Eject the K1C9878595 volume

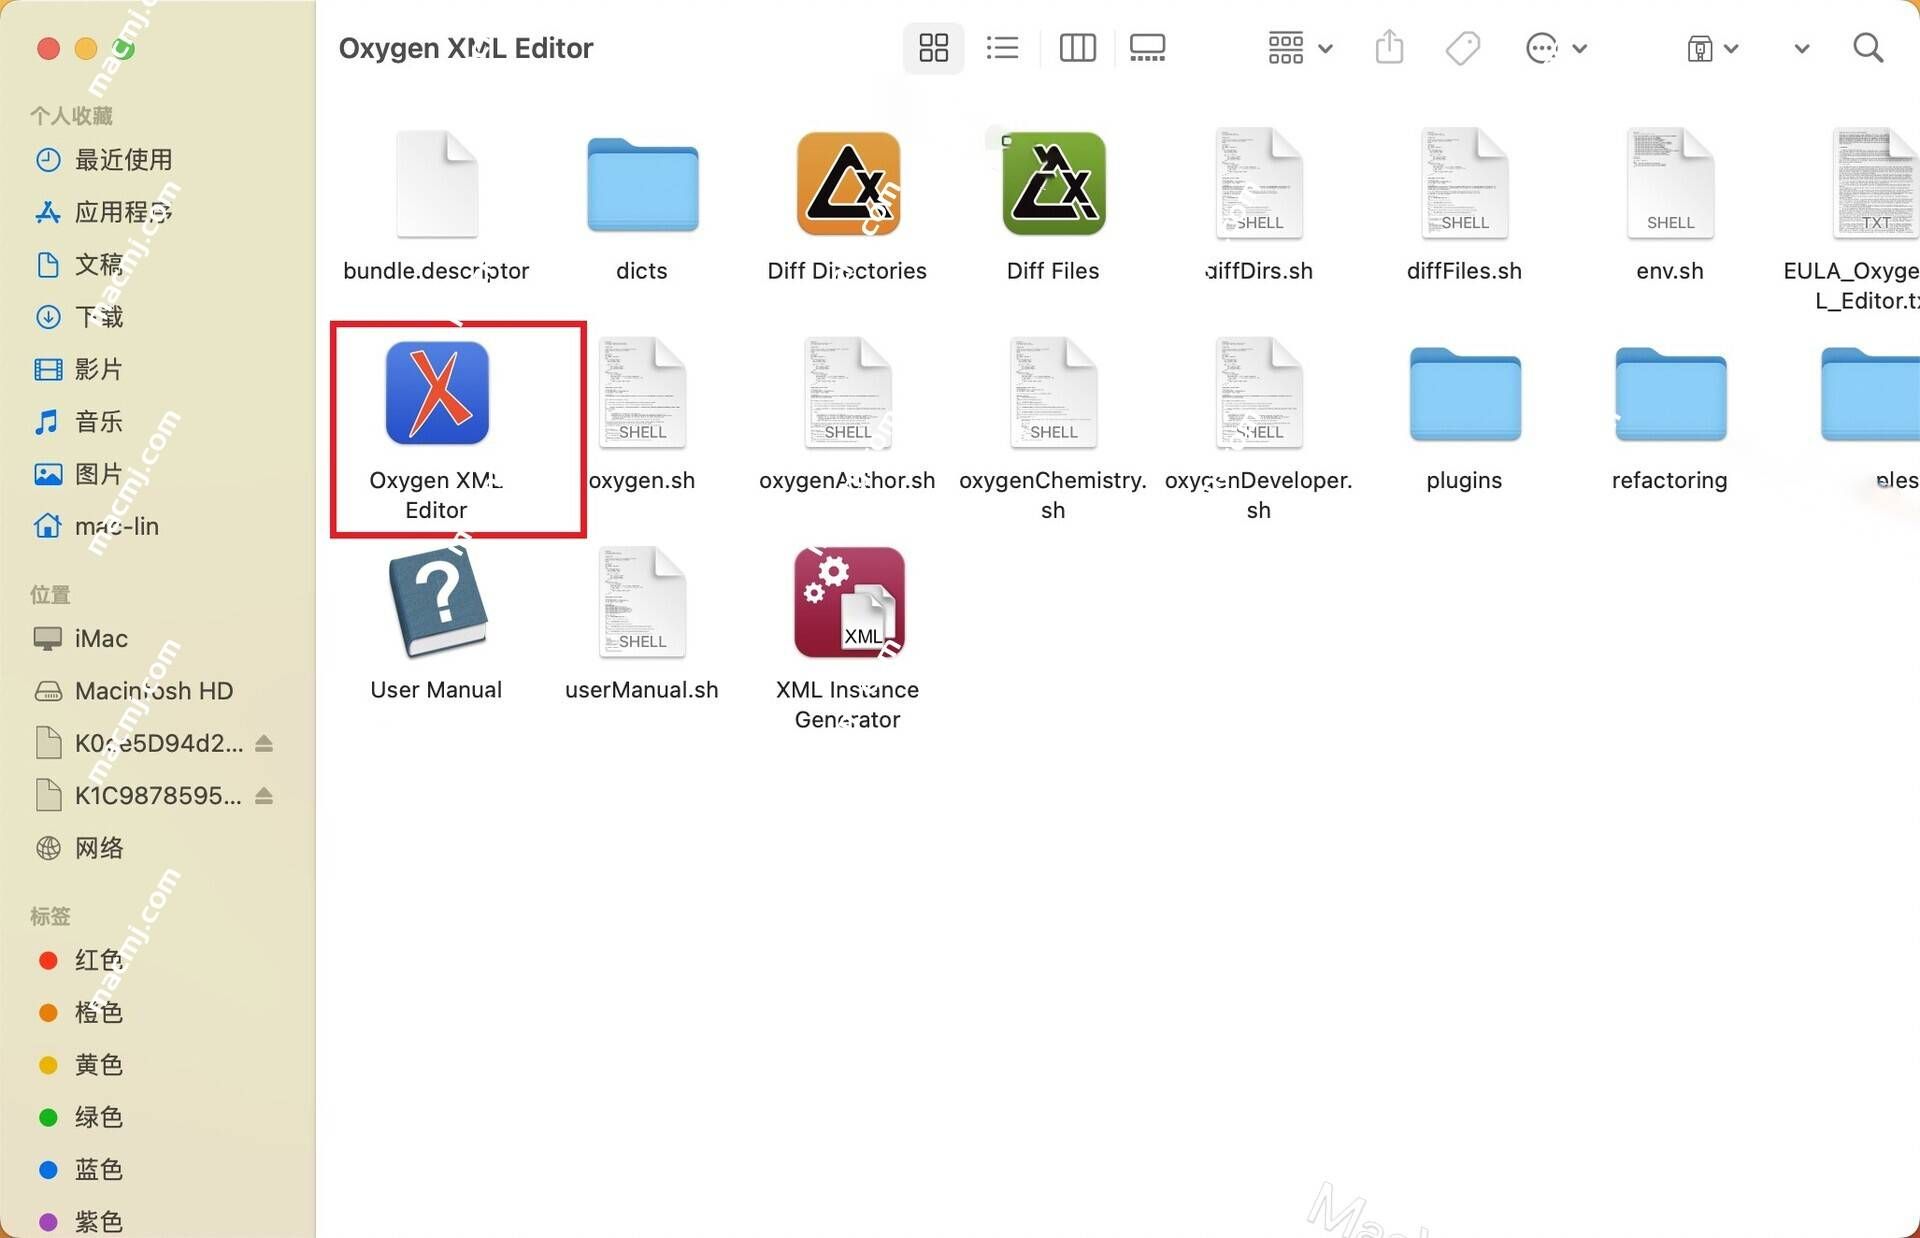264,796
